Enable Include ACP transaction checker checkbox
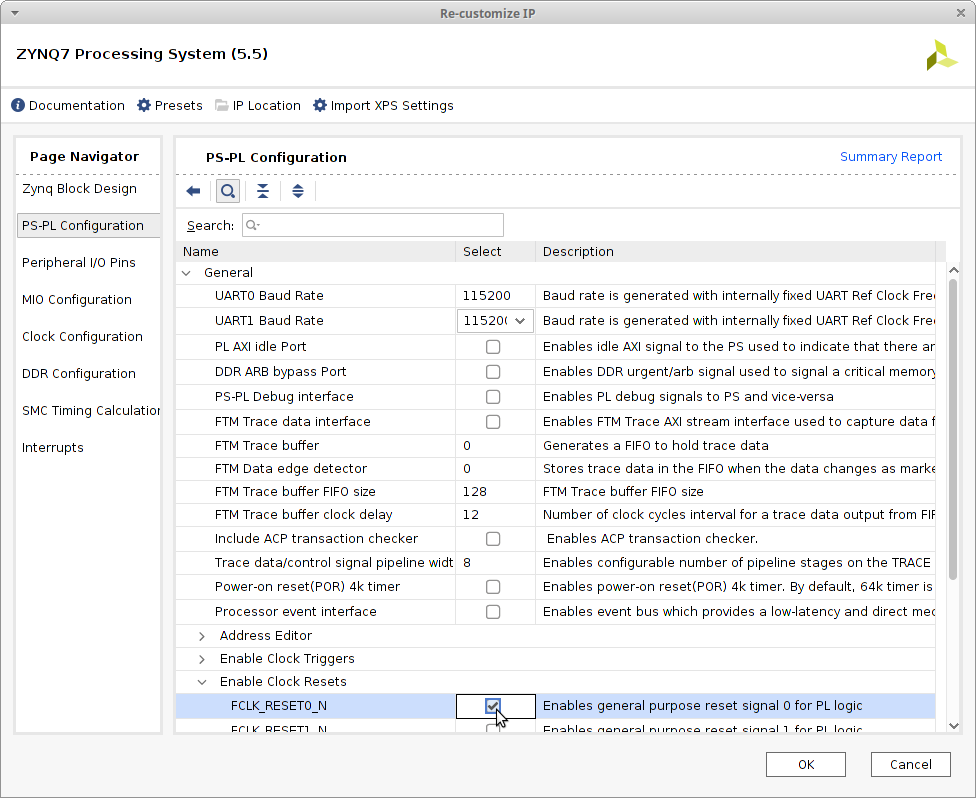Image resolution: width=976 pixels, height=798 pixels. click(x=493, y=539)
